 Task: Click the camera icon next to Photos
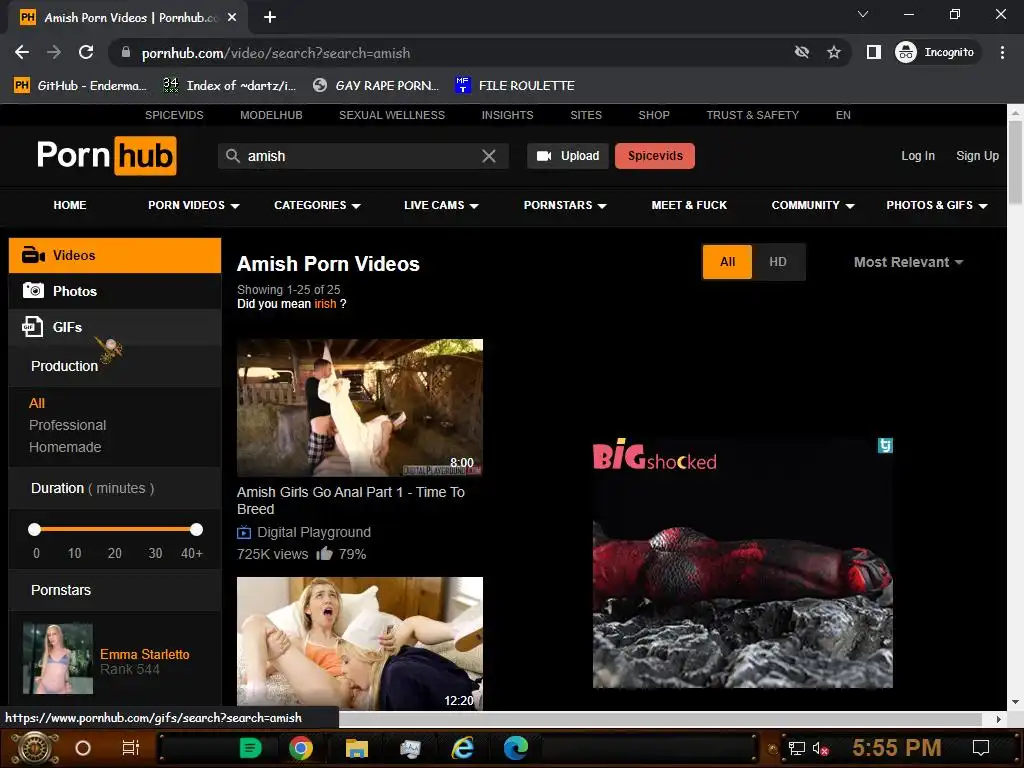pos(33,291)
